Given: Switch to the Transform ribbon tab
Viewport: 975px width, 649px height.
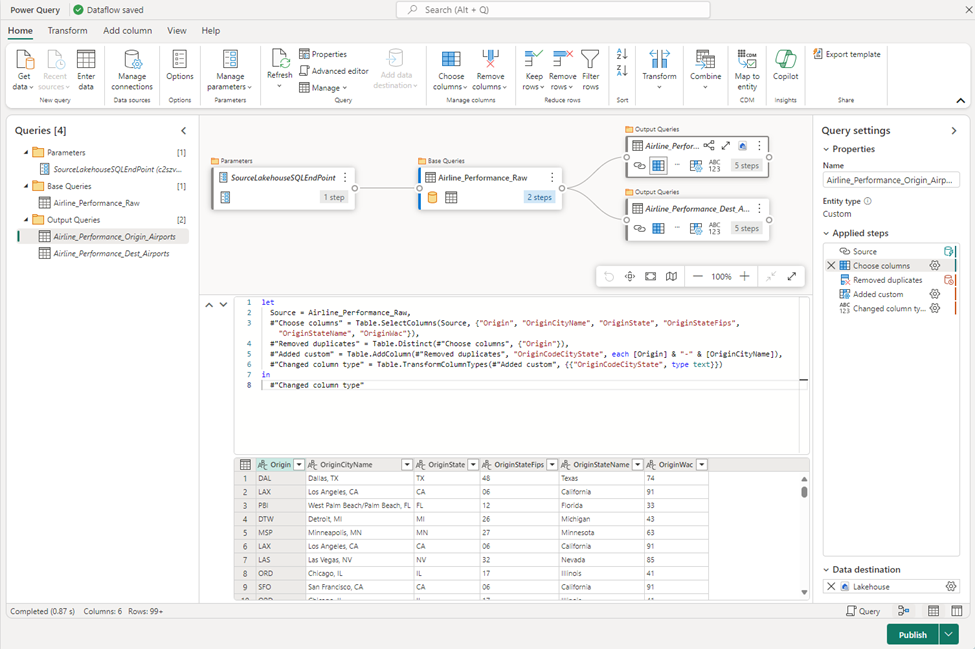Looking at the screenshot, I should click(x=67, y=31).
